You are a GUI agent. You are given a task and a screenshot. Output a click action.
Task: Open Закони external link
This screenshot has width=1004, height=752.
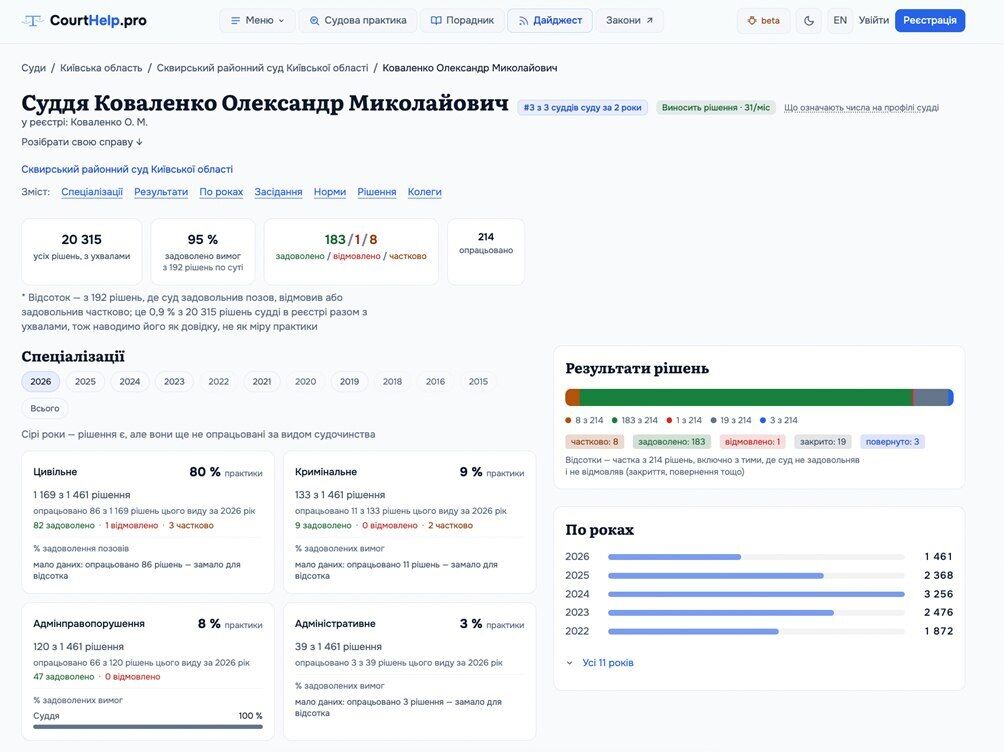[x=629, y=20]
